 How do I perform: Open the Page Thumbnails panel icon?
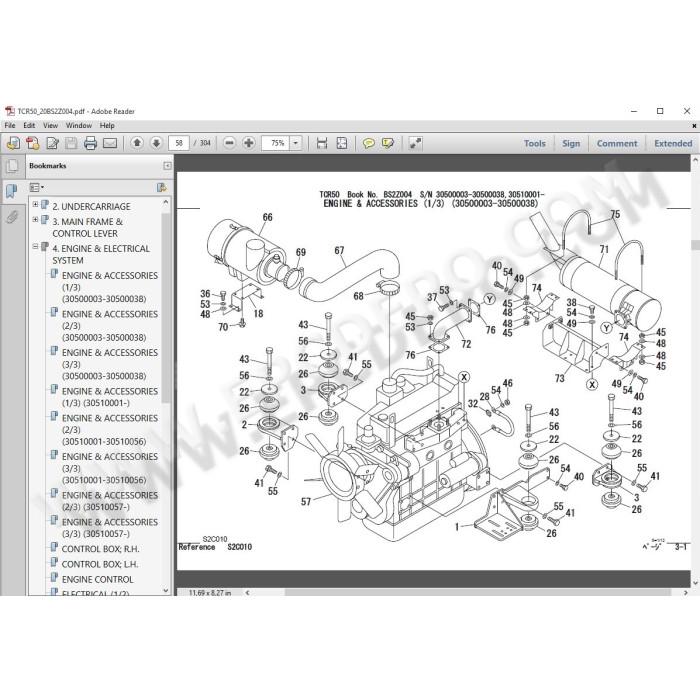point(12,167)
